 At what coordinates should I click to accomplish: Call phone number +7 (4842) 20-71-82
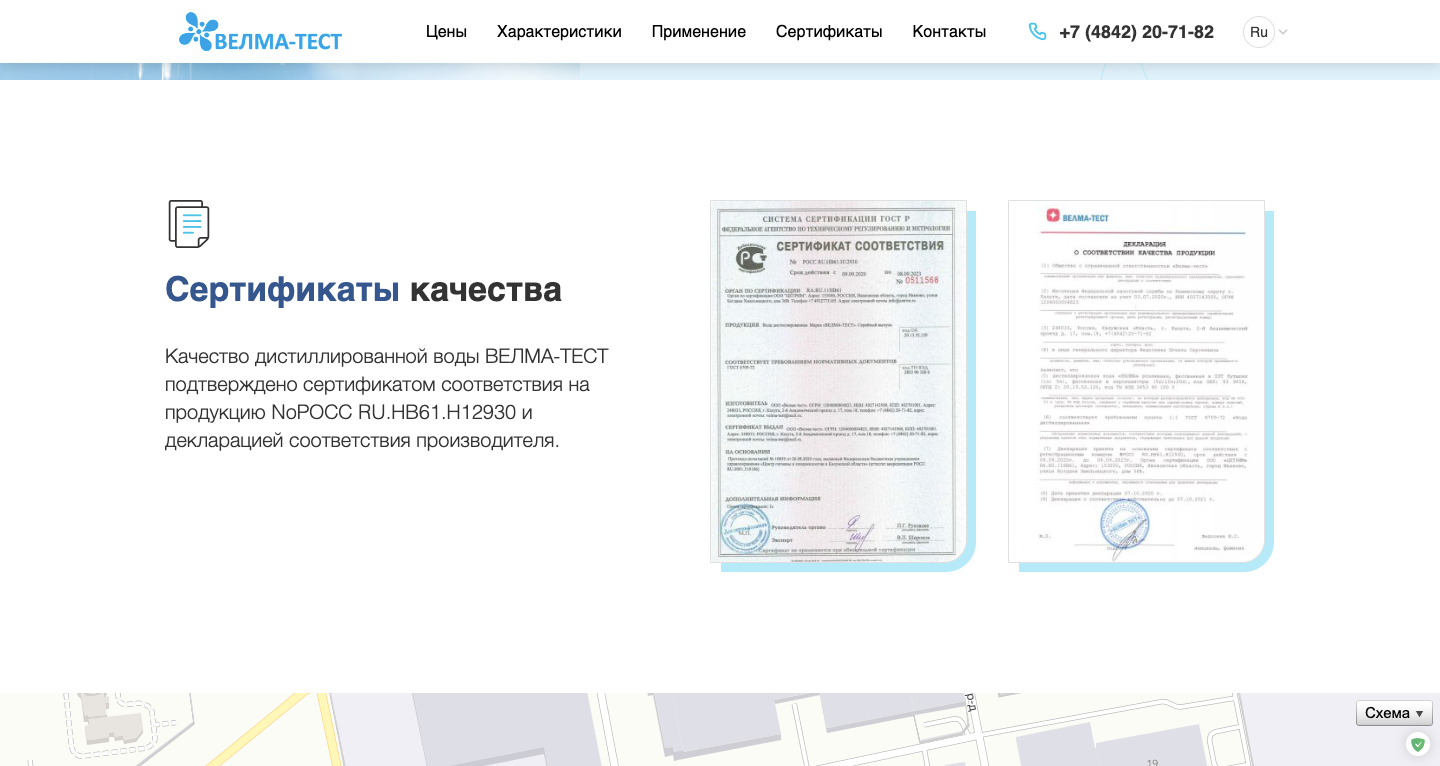1136,32
